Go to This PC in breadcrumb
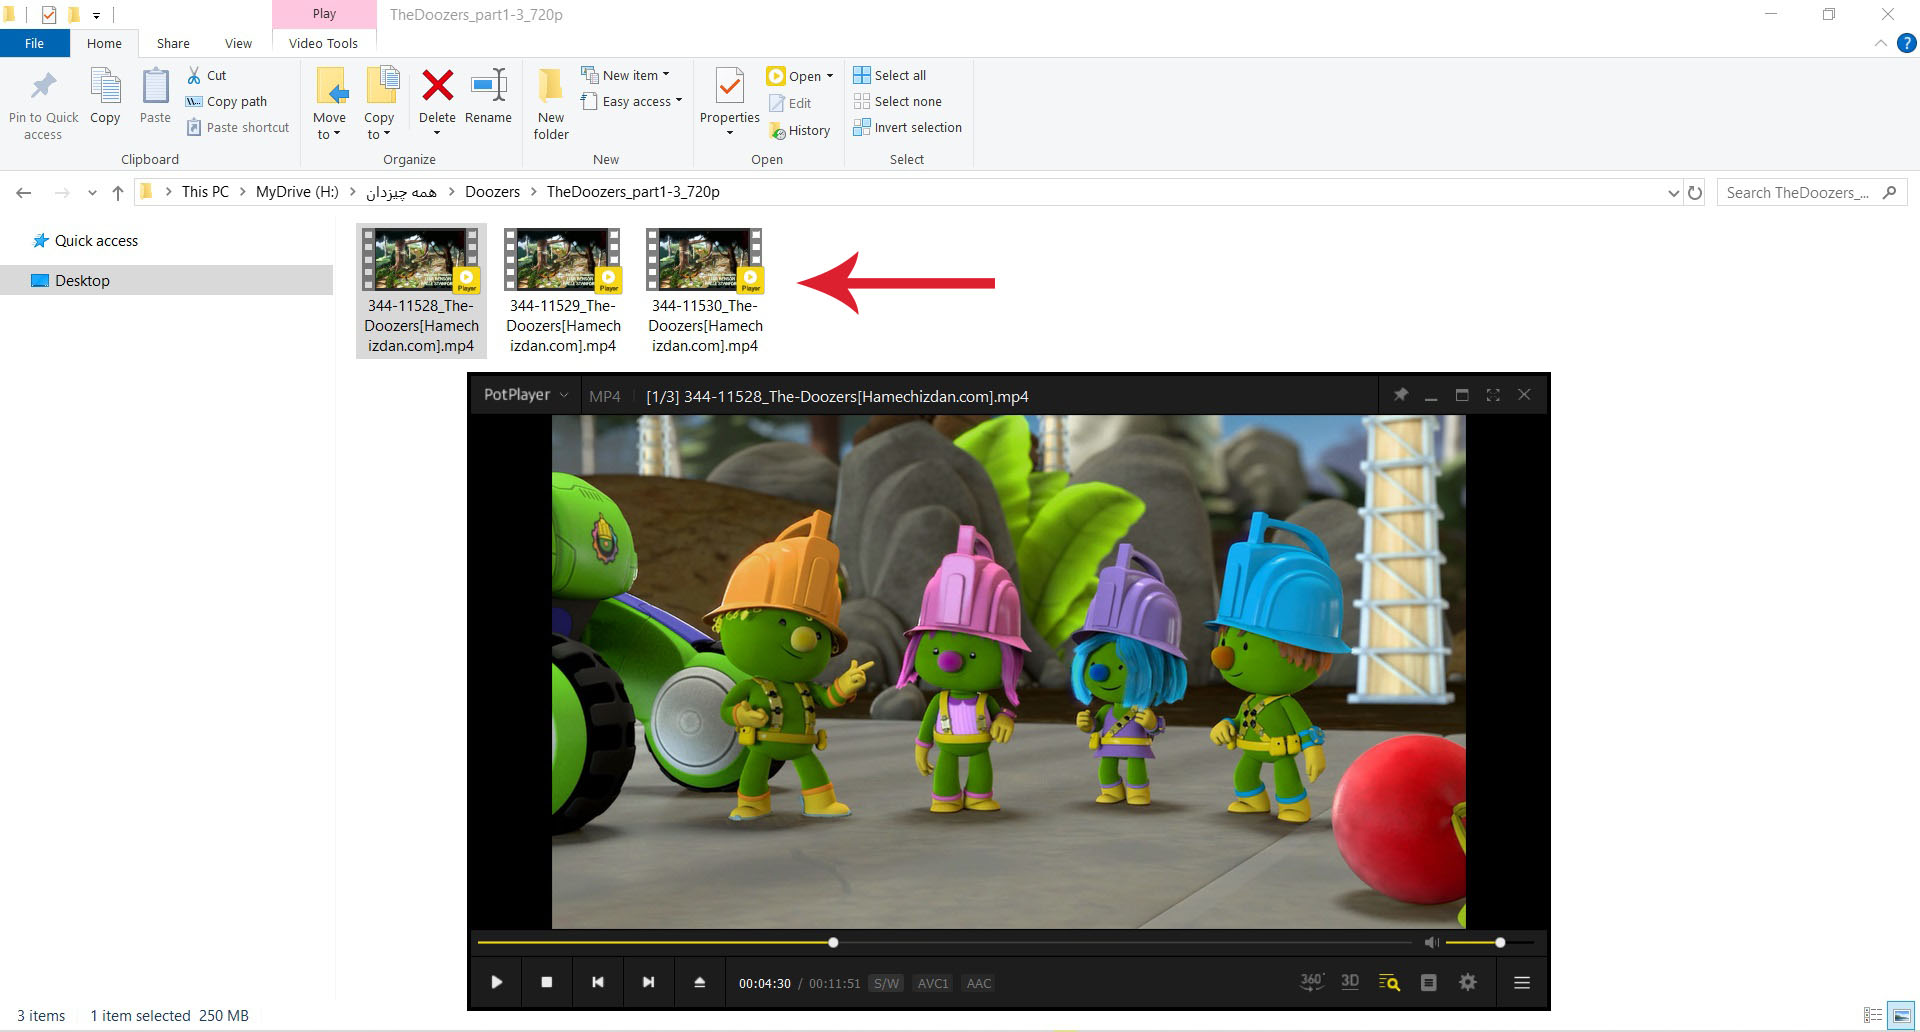 (x=205, y=192)
